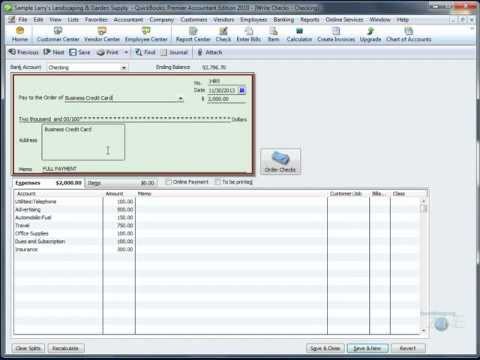Click the check number field

[227, 81]
